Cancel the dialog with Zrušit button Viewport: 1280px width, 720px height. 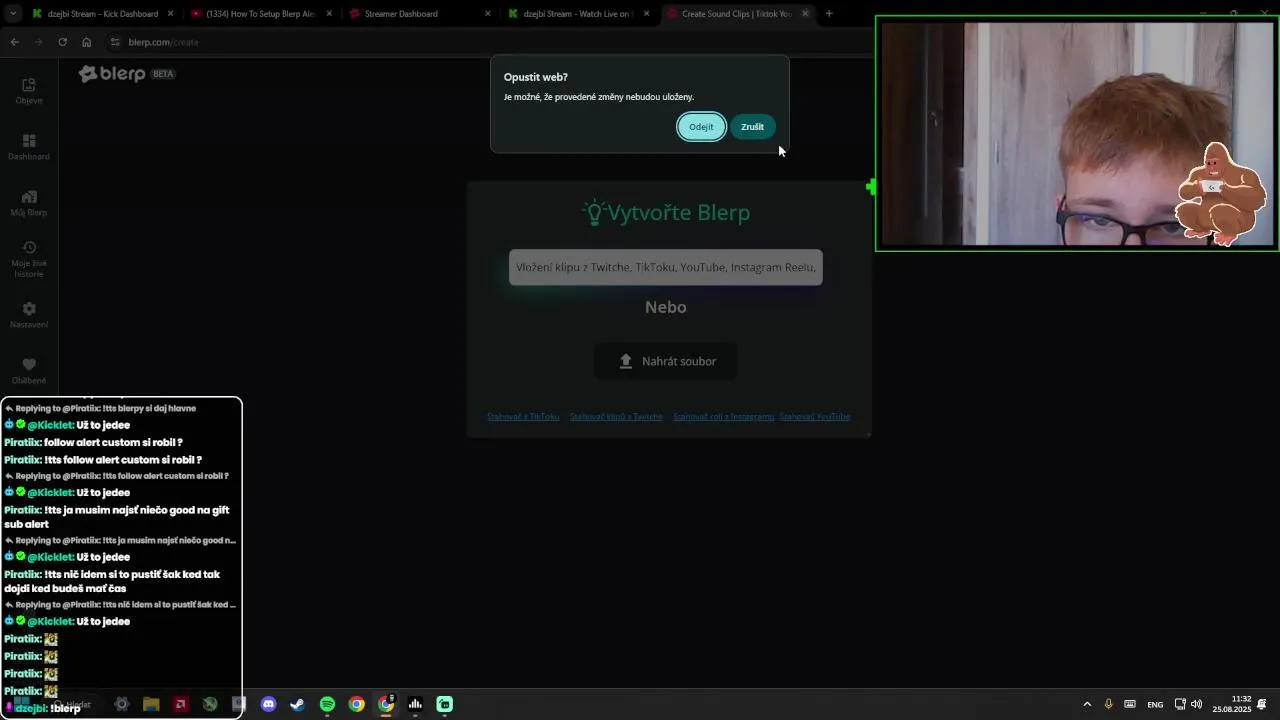click(x=752, y=127)
